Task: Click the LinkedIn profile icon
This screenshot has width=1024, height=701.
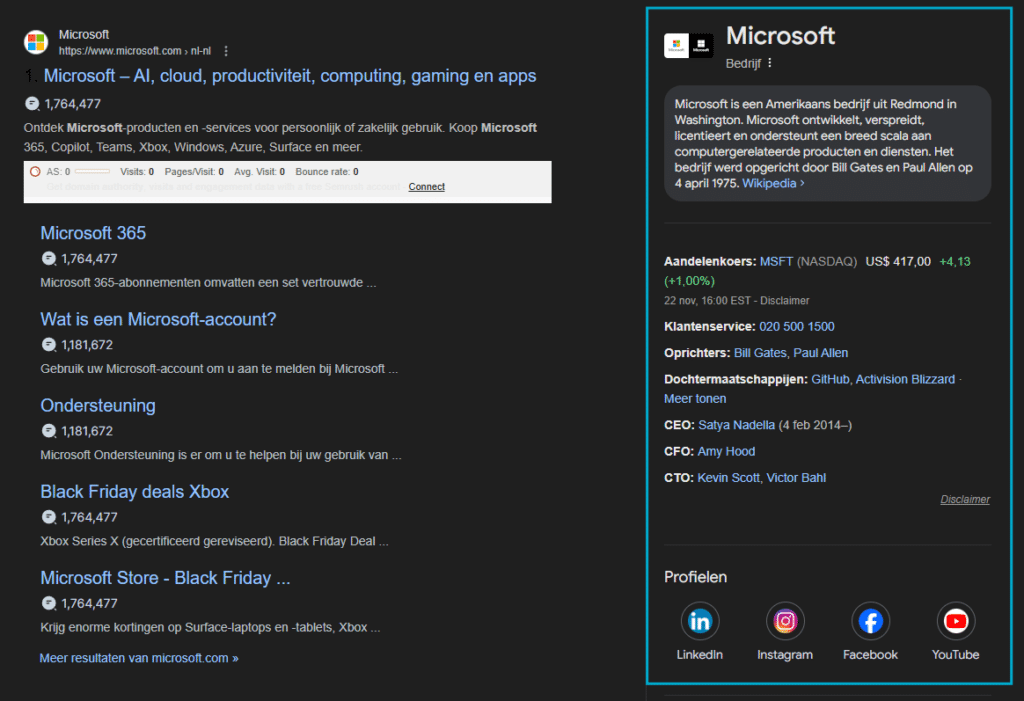Action: [700, 621]
